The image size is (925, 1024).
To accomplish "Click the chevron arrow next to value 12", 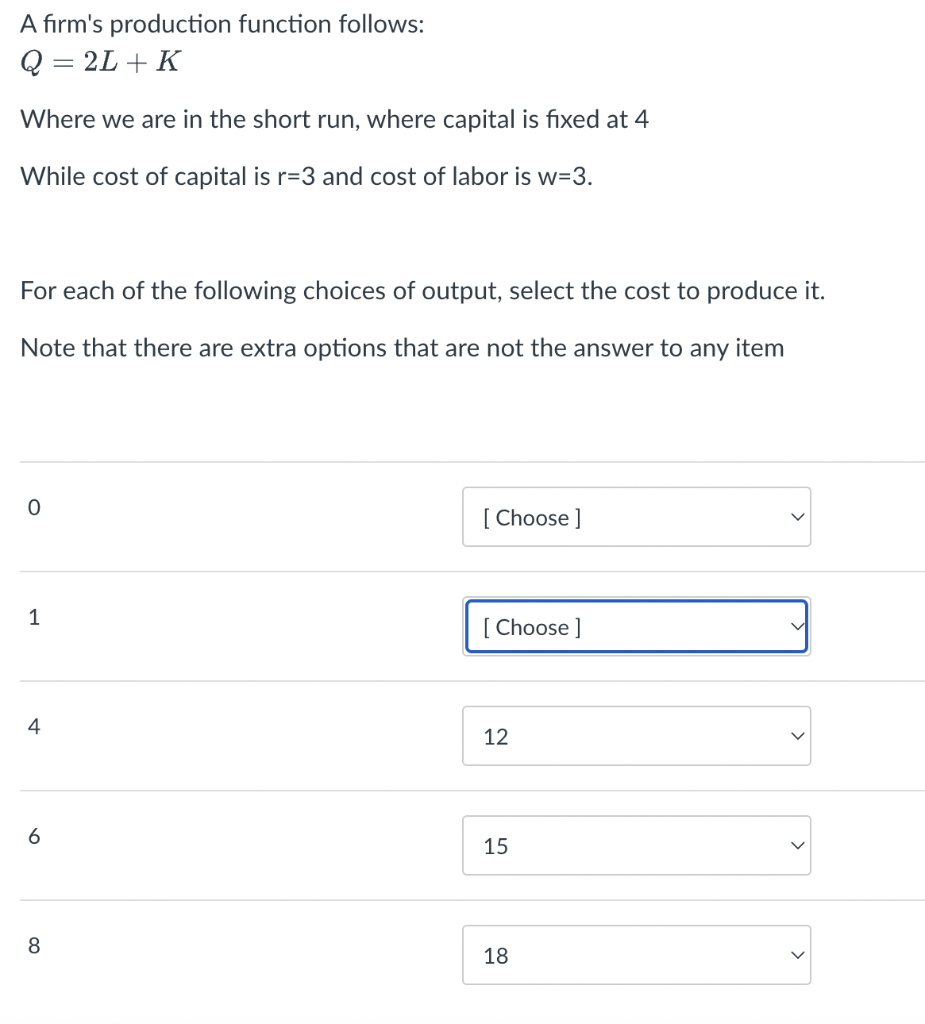I will (797, 735).
